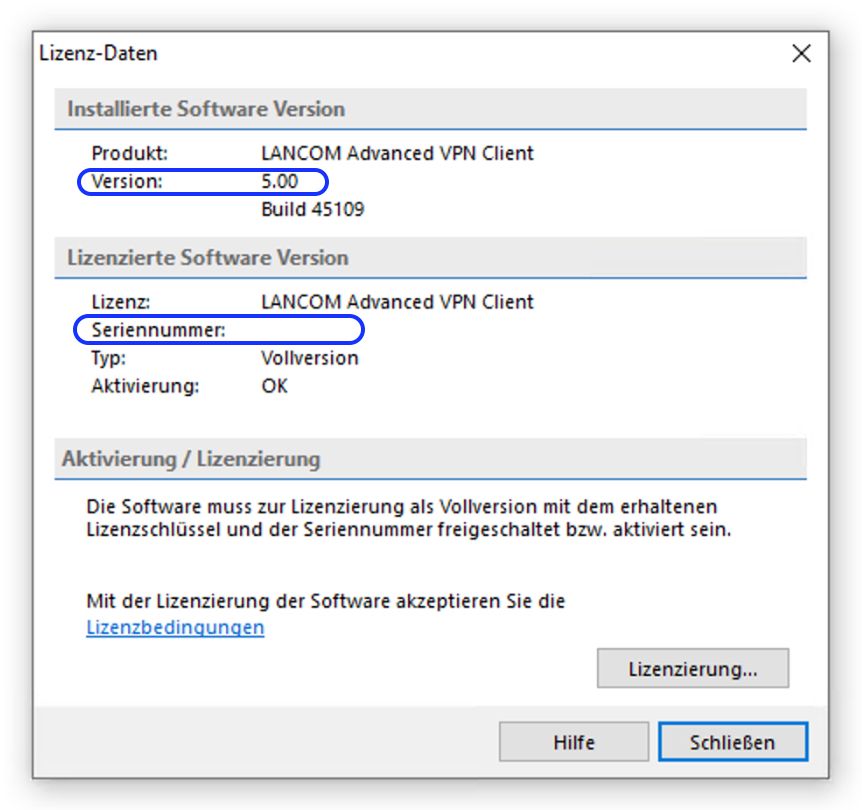Click the licensing description paragraph
The width and height of the screenshot is (862, 810).
pos(408,519)
